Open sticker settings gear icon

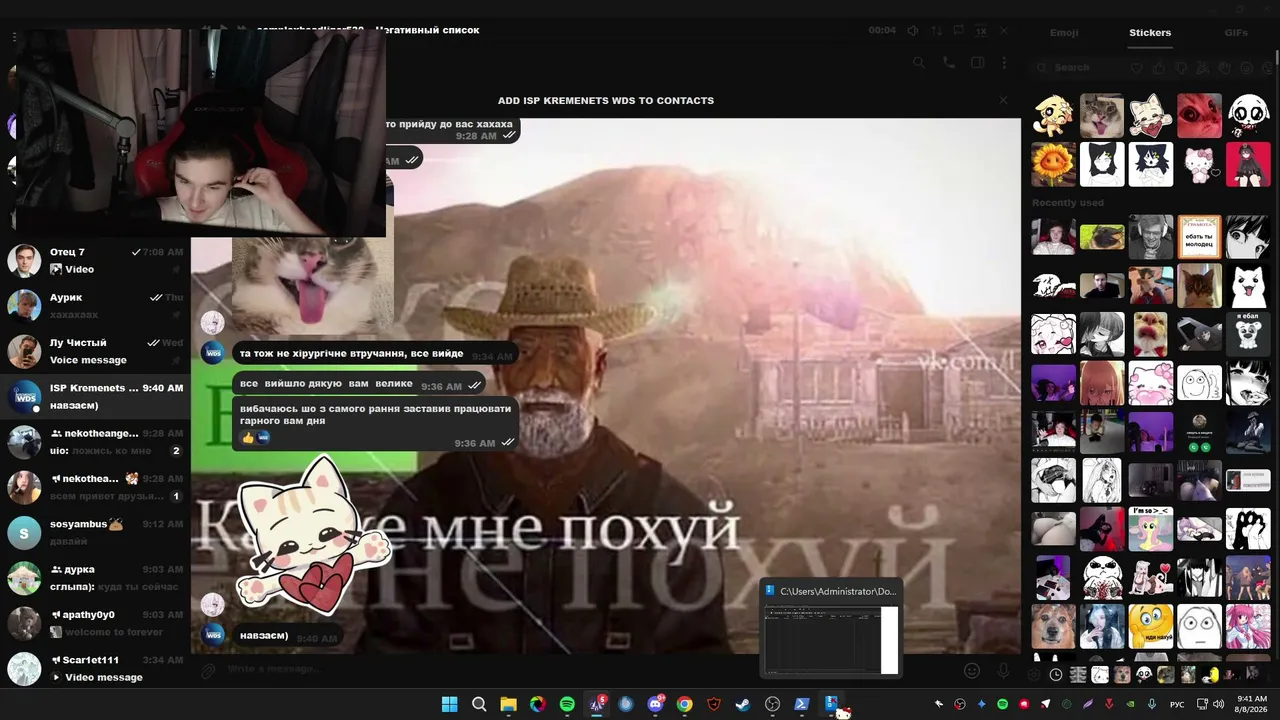pyautogui.click(x=1034, y=675)
